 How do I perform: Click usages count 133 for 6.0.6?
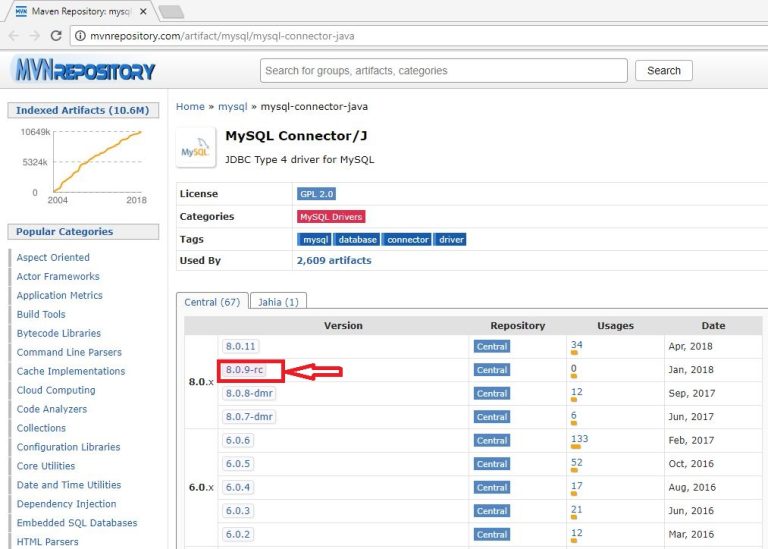tap(579, 439)
